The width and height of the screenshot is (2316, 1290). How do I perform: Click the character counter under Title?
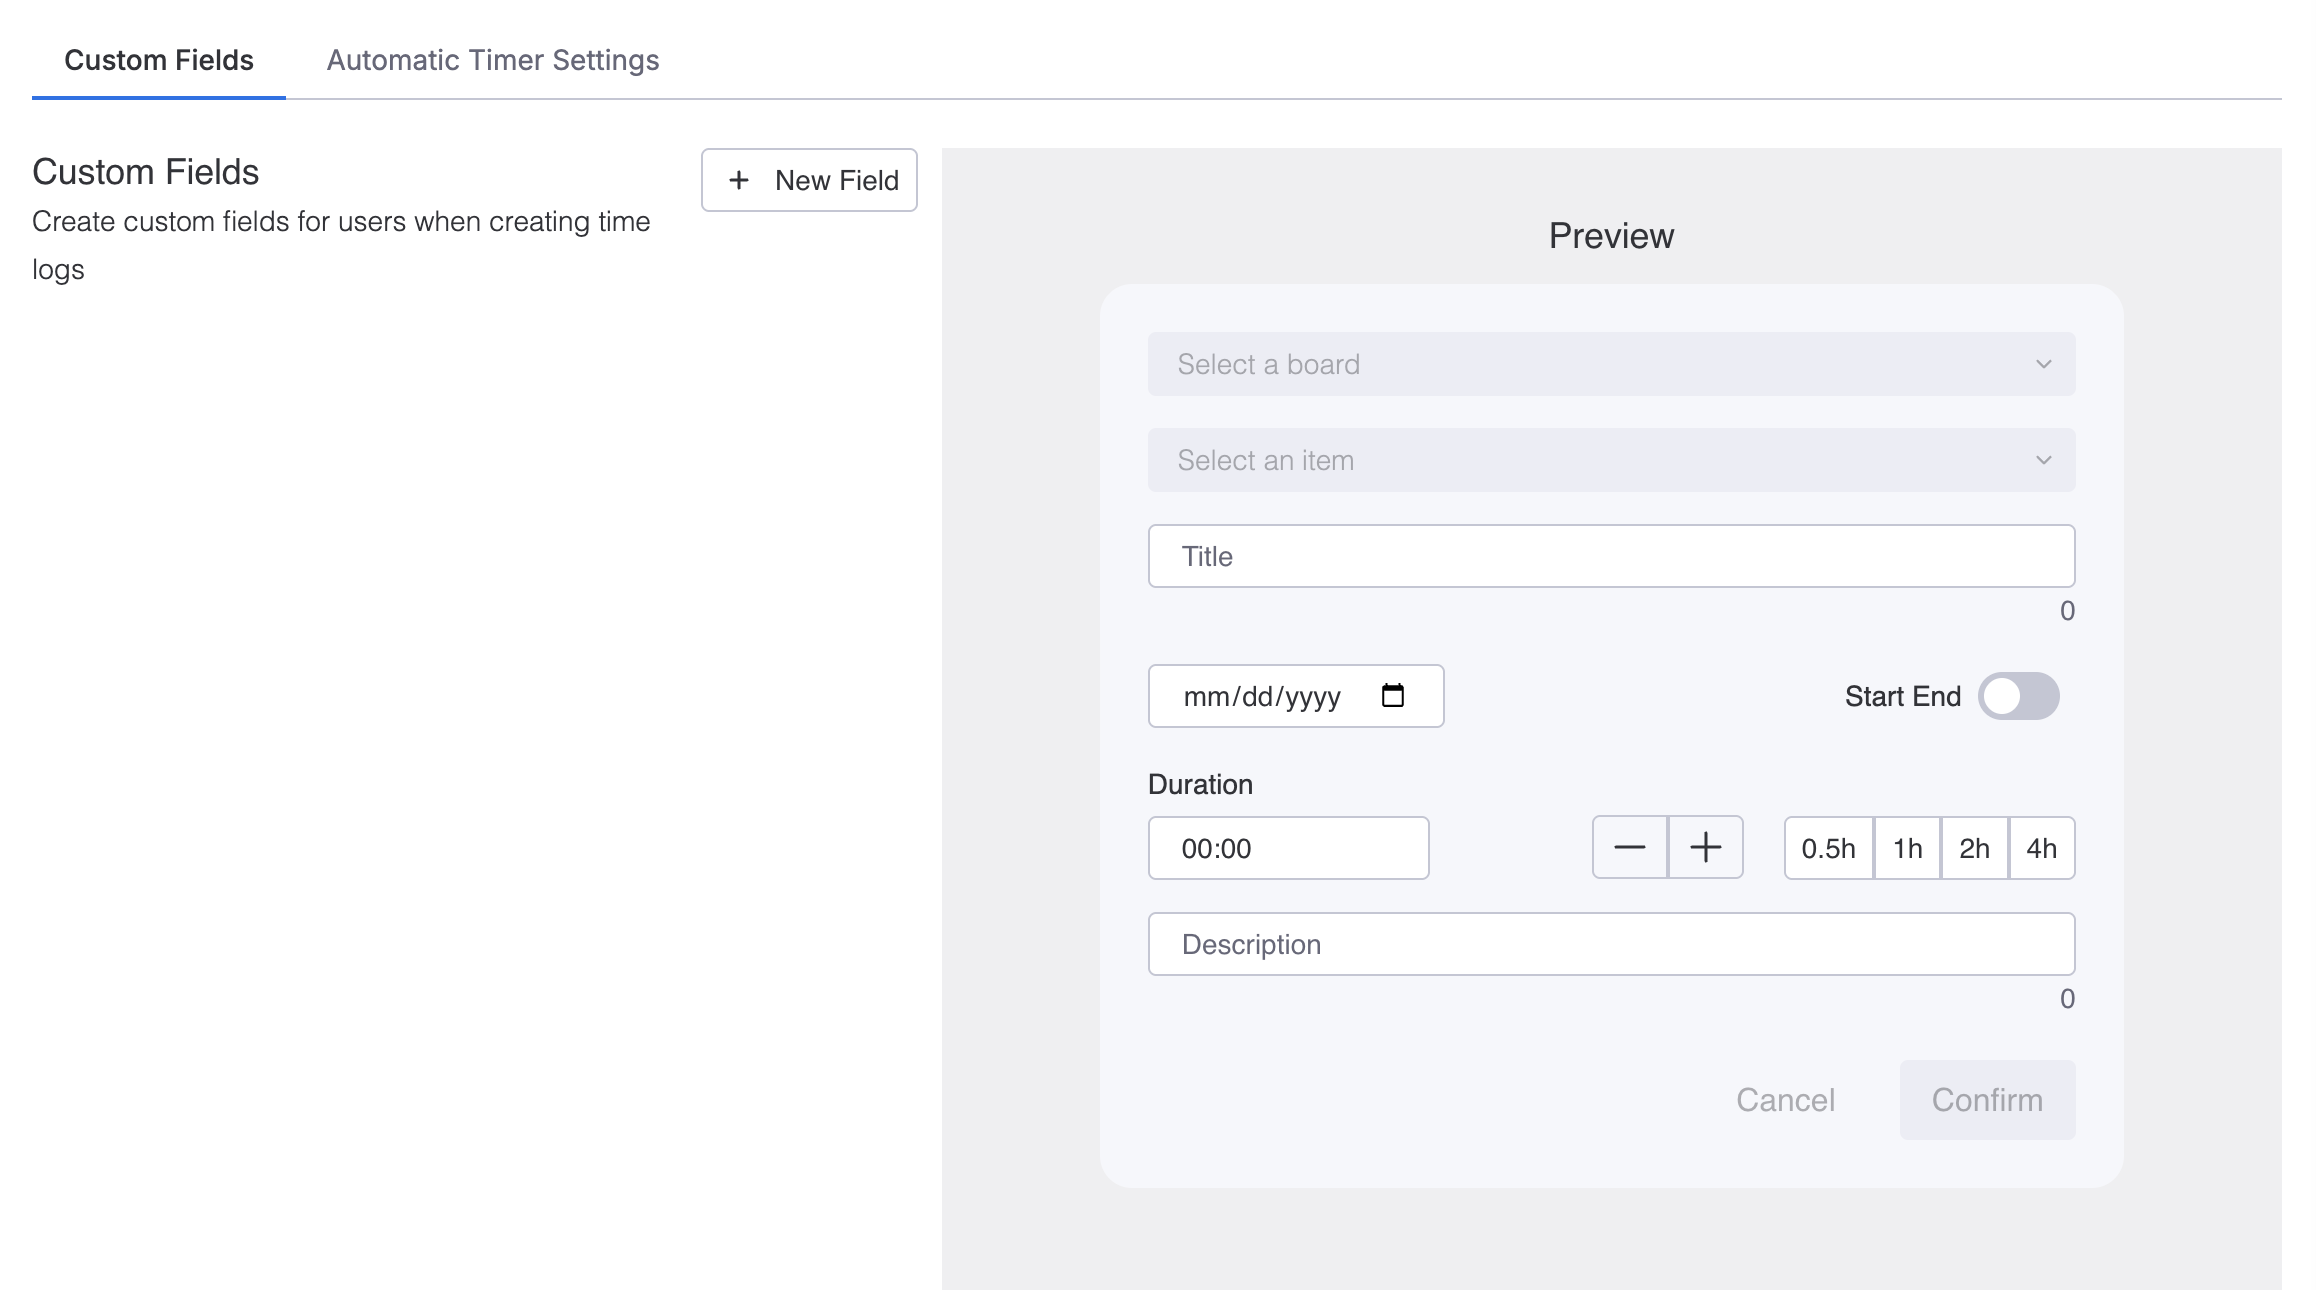click(2067, 611)
